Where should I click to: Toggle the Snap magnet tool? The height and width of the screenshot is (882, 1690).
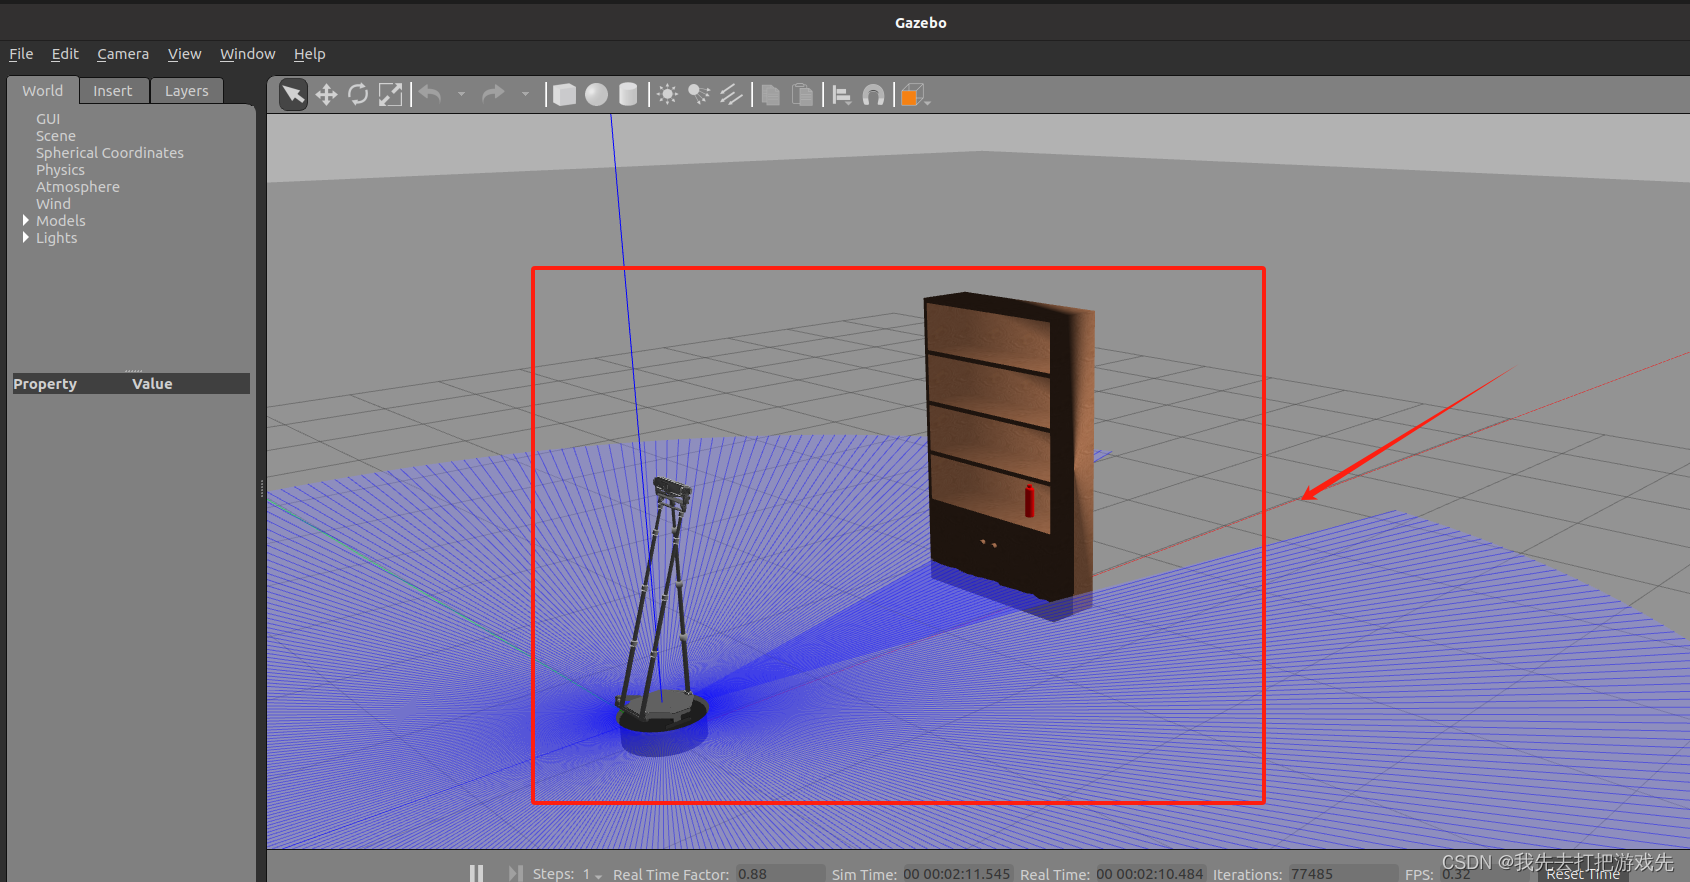[x=873, y=95]
